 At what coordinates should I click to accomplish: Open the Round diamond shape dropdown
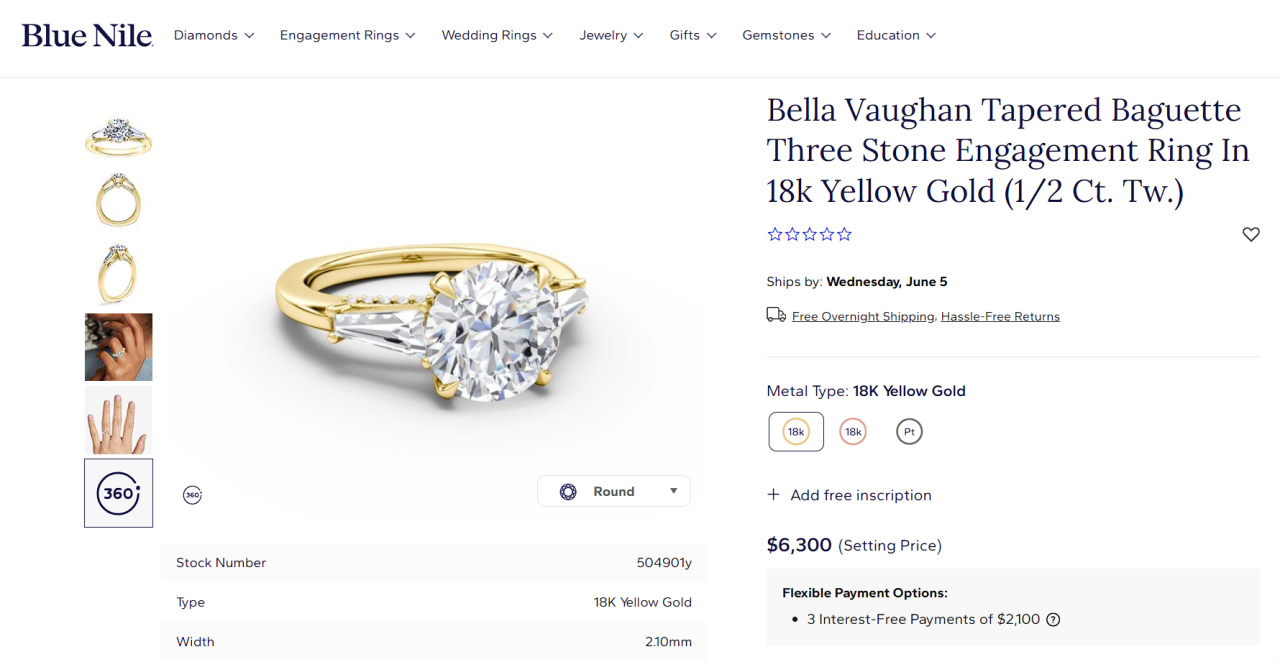[x=614, y=491]
